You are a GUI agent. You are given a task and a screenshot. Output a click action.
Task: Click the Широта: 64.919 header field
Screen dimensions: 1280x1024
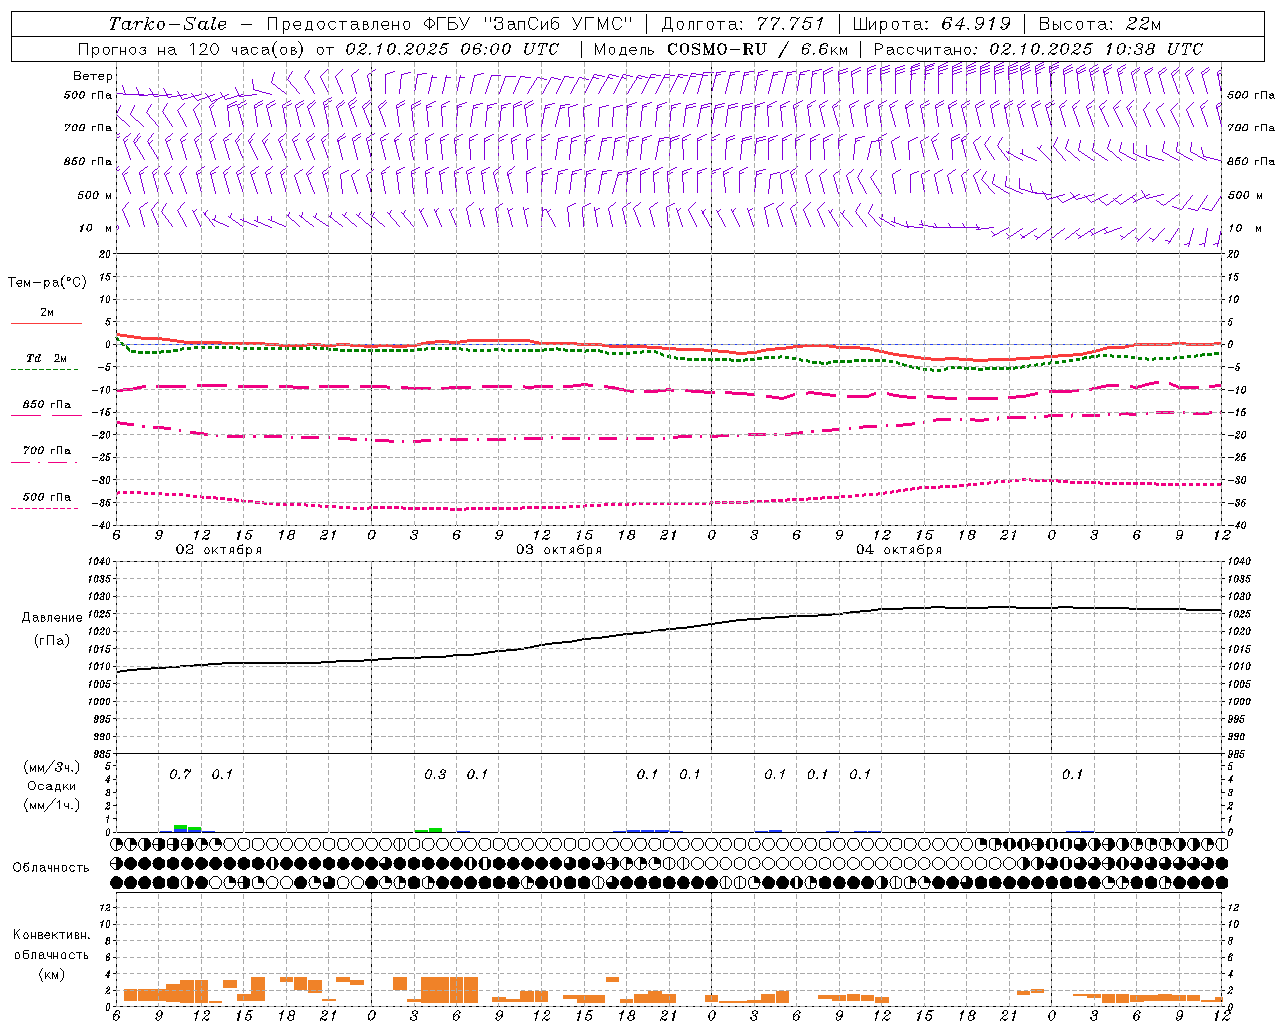[932, 24]
